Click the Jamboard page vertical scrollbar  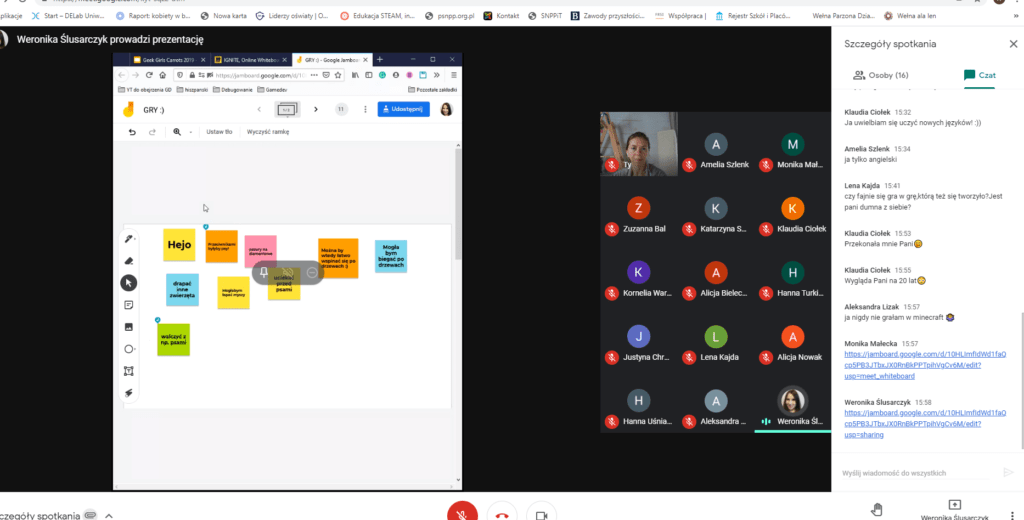pyautogui.click(x=458, y=204)
